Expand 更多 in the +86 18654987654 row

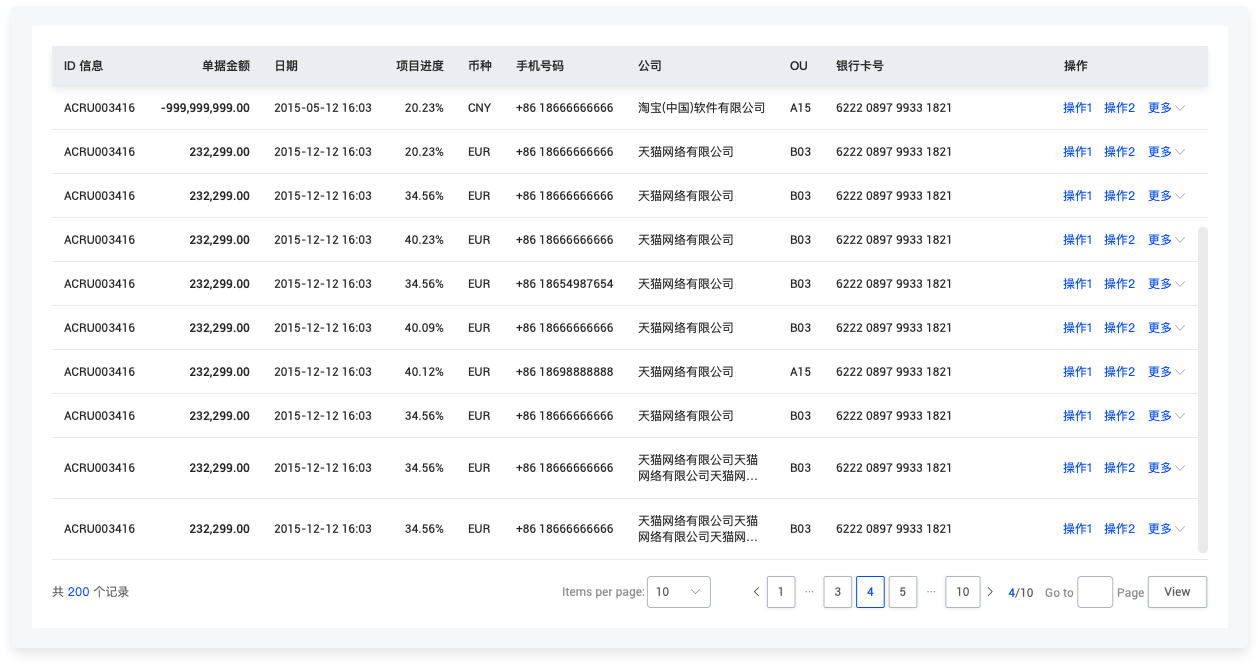(1166, 284)
